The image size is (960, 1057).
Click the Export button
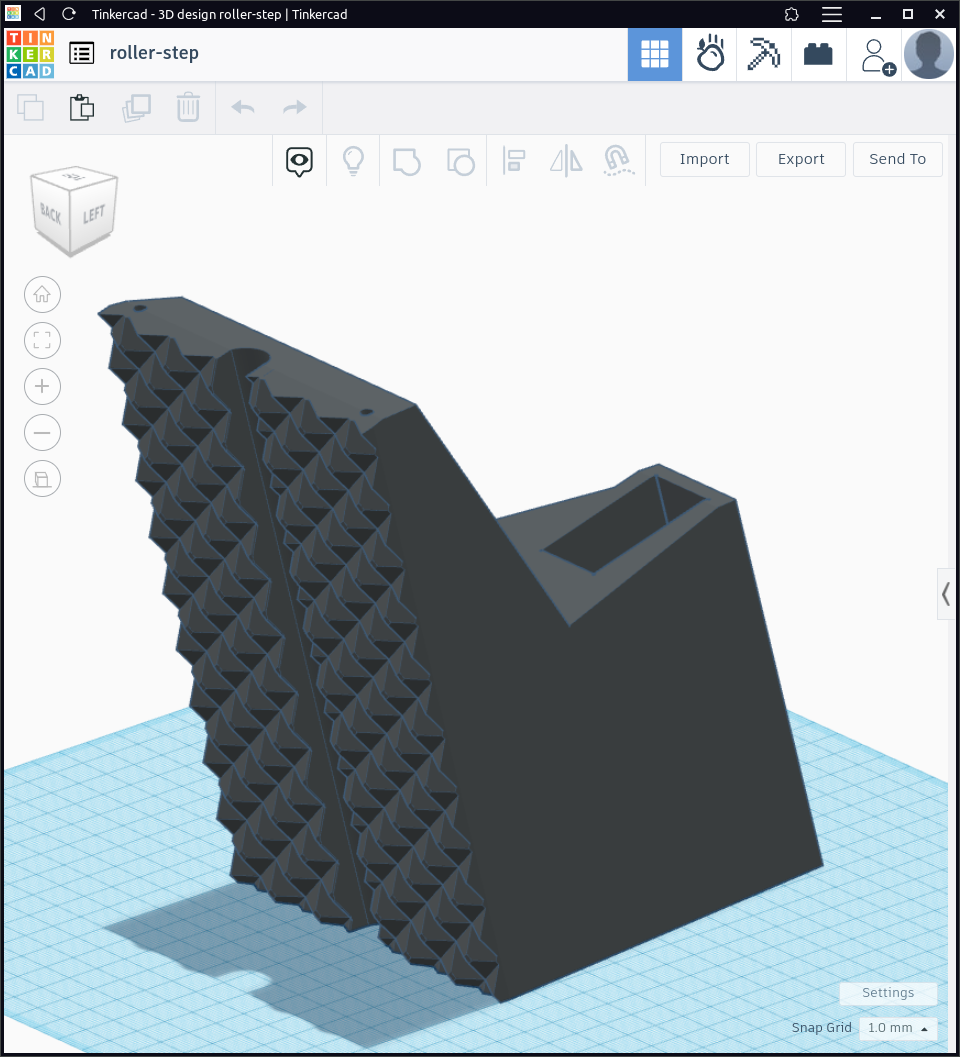point(801,159)
